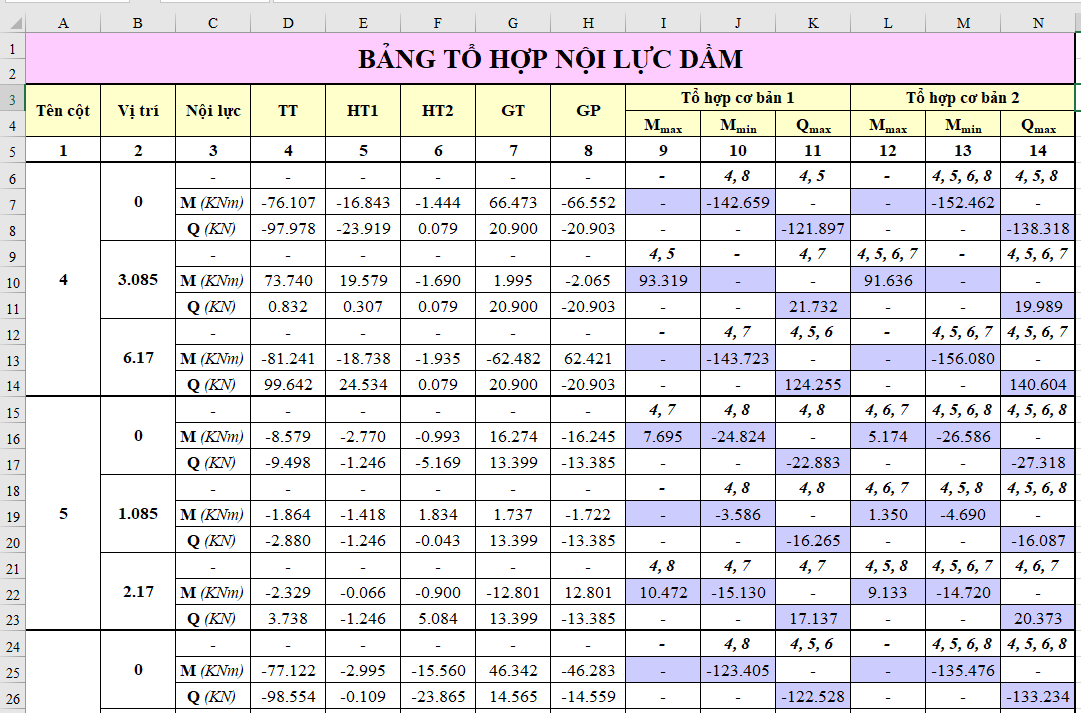Select cell with value -123.405
This screenshot has width=1081, height=713.
(738, 670)
